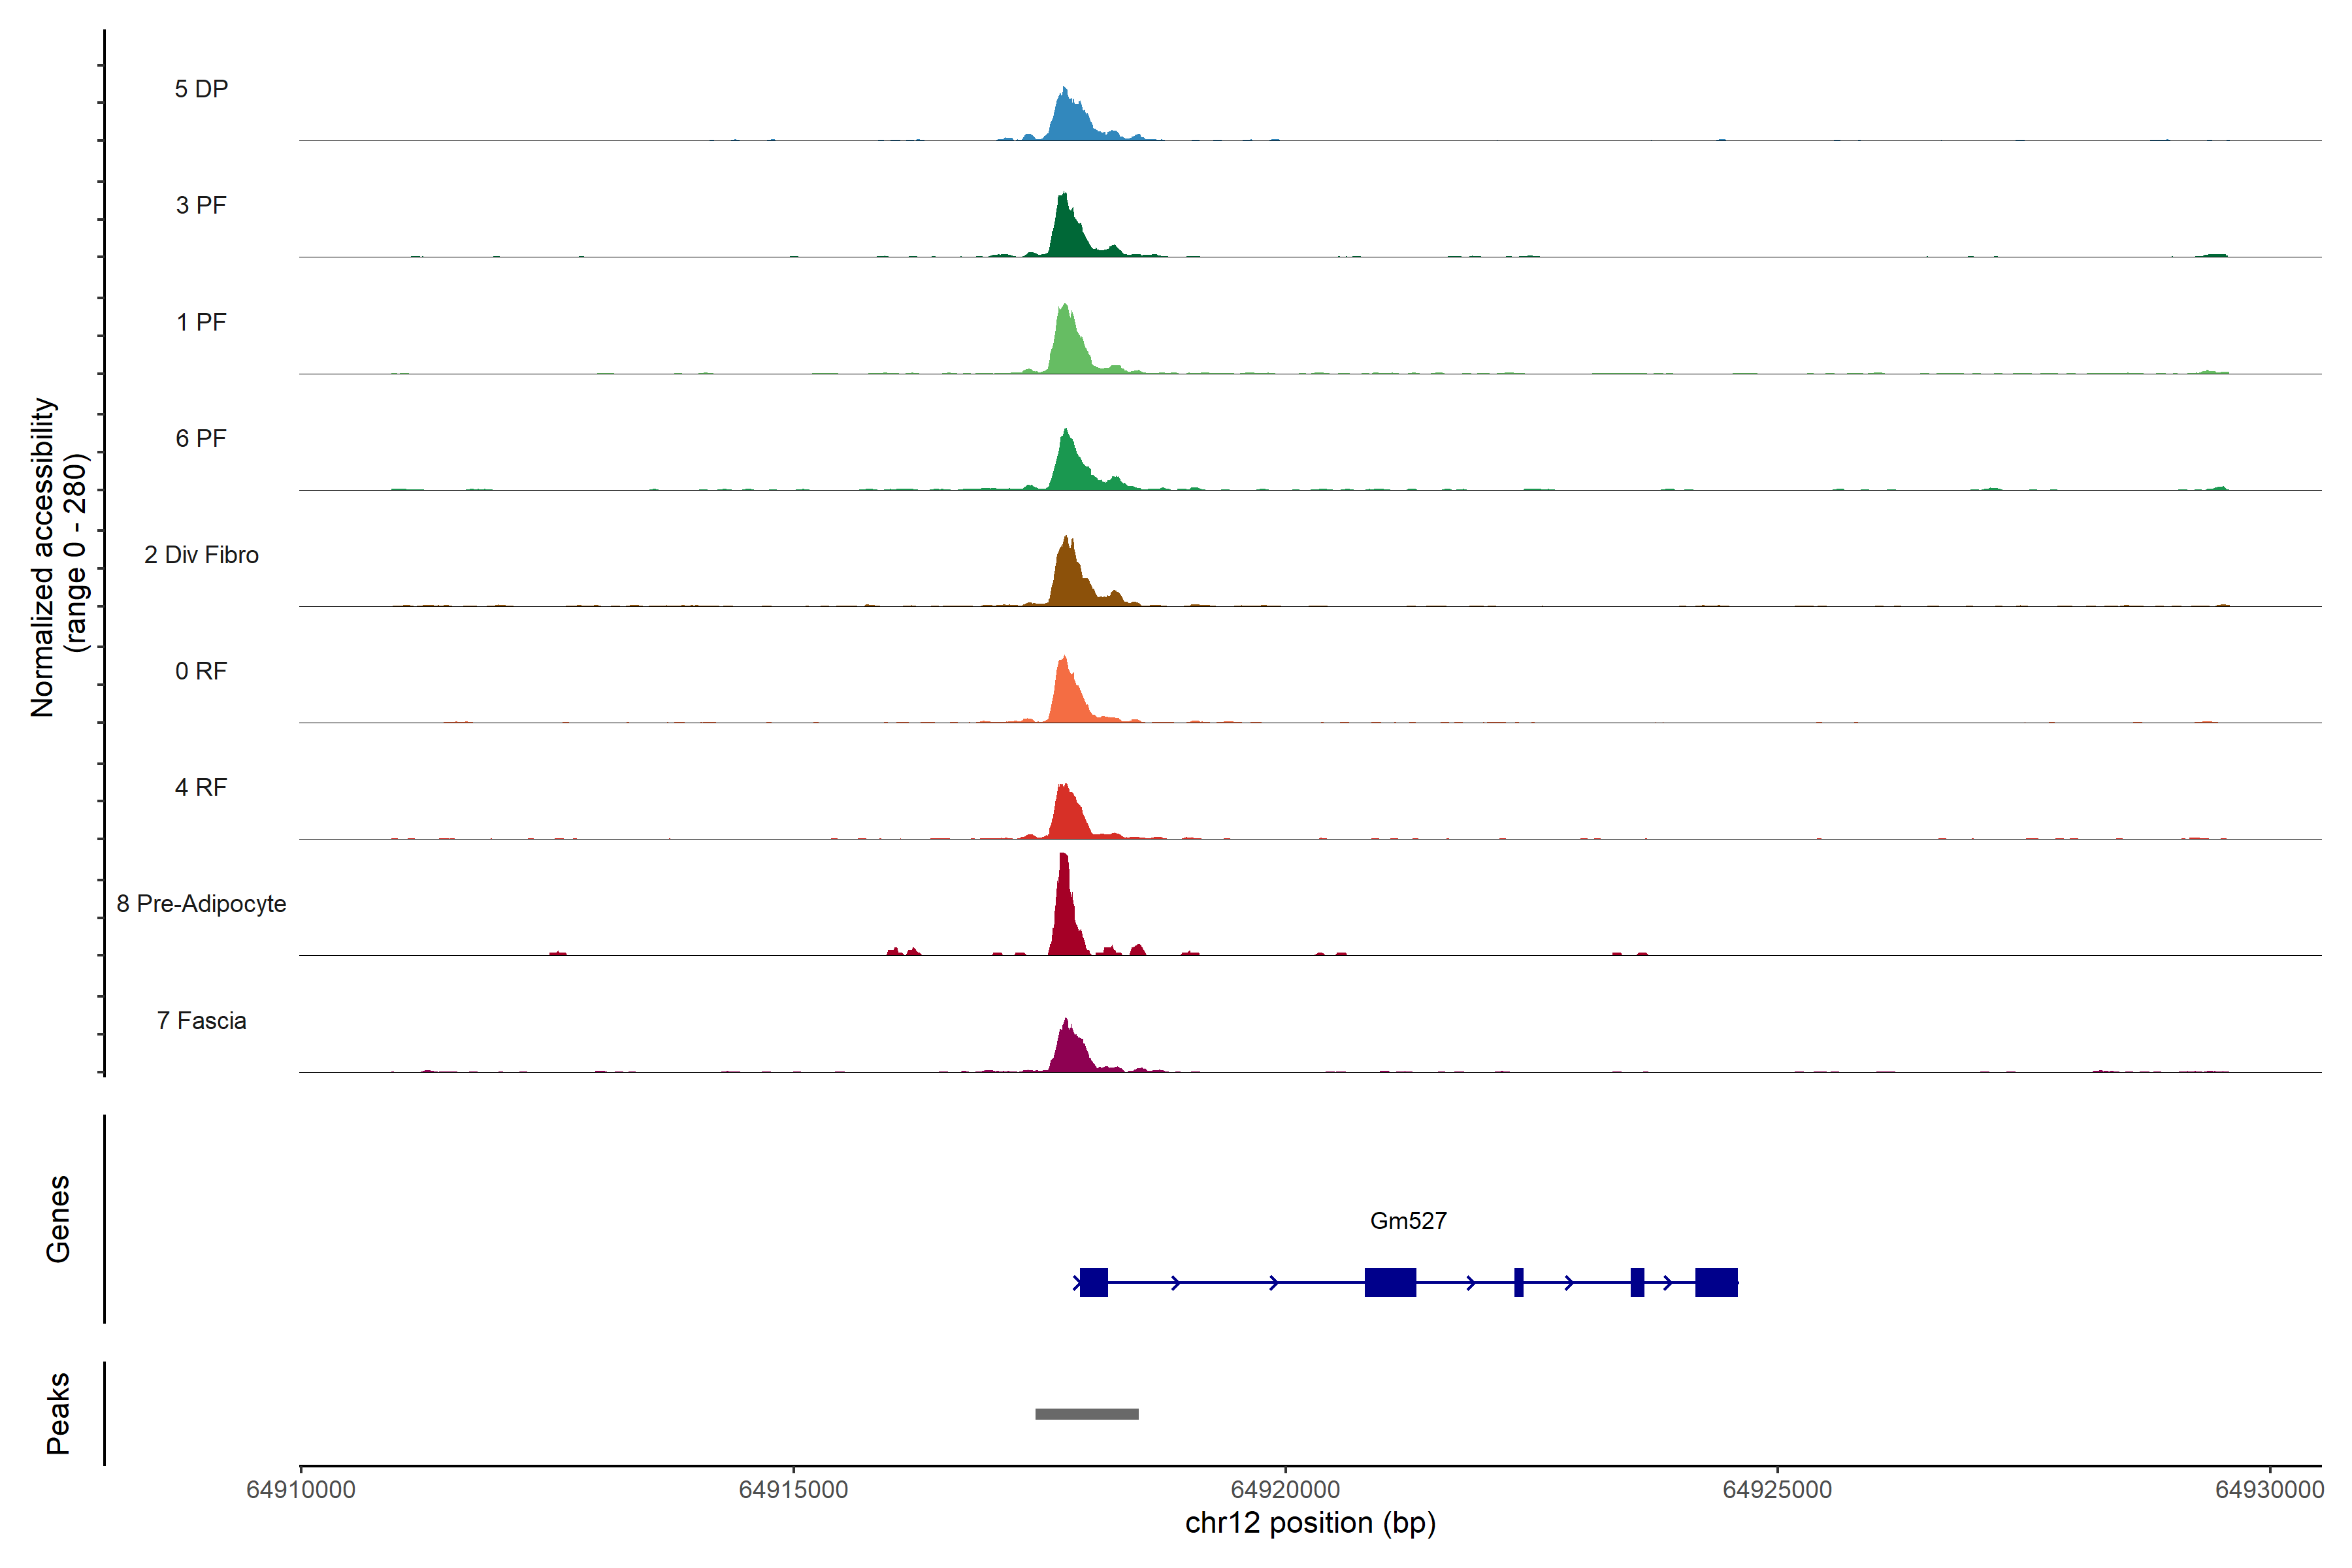
Task: Click the last exon box of Gm527
Action: coord(1716,1282)
